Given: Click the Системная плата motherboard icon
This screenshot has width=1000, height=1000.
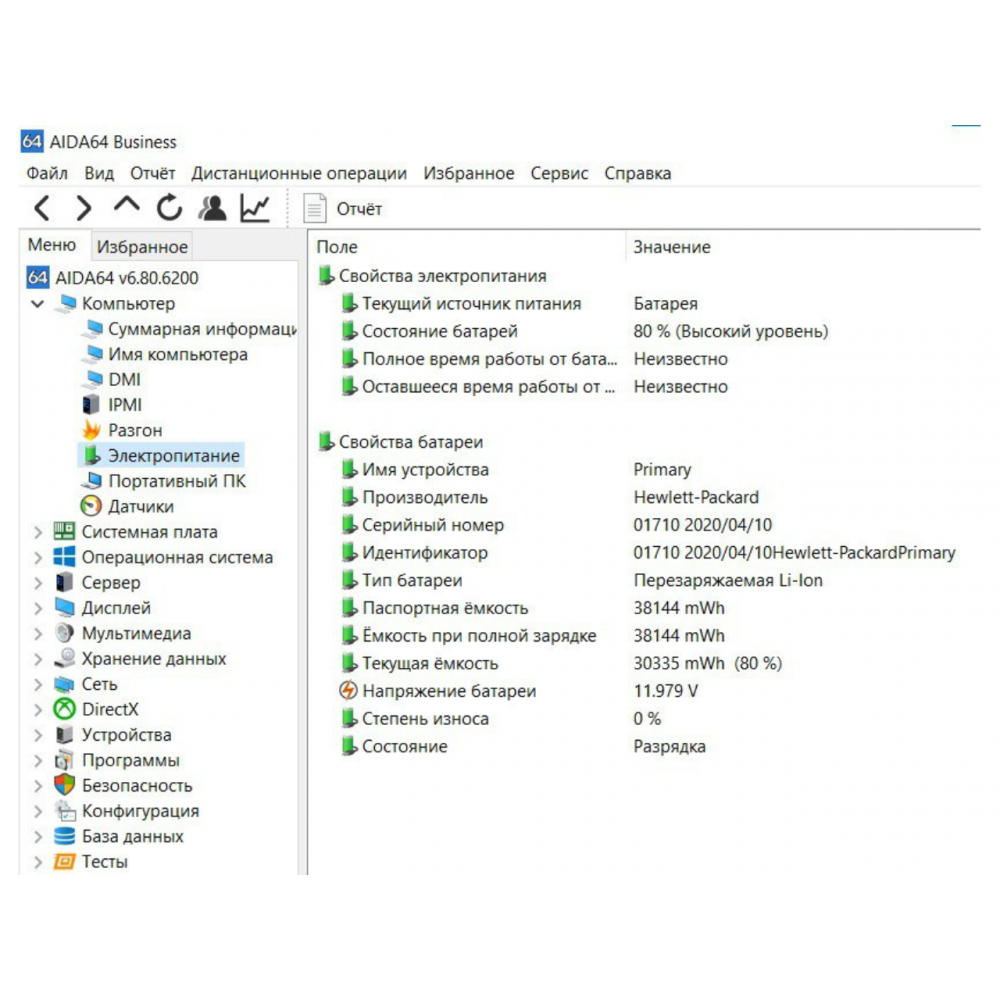Looking at the screenshot, I should 64,531.
